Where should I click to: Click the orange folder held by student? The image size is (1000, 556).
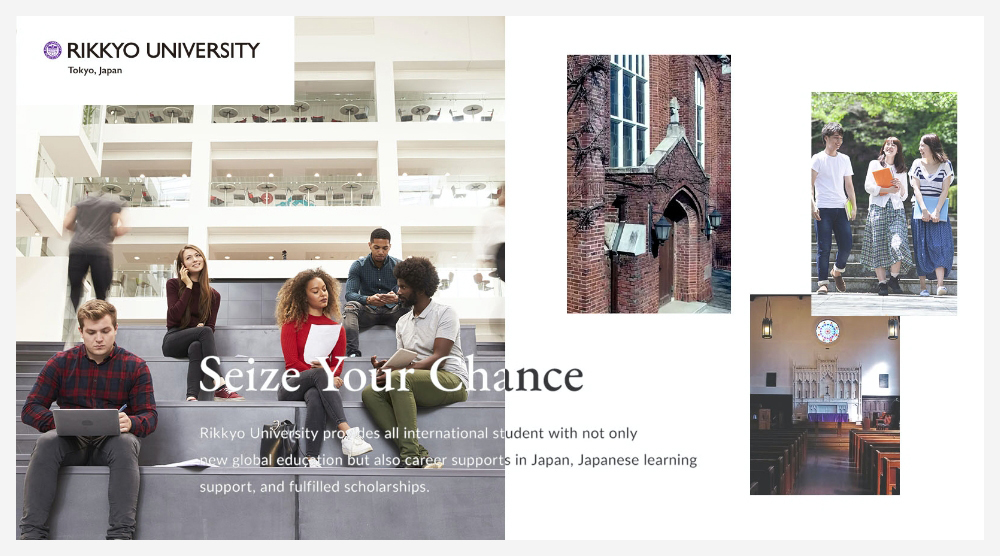[x=883, y=178]
